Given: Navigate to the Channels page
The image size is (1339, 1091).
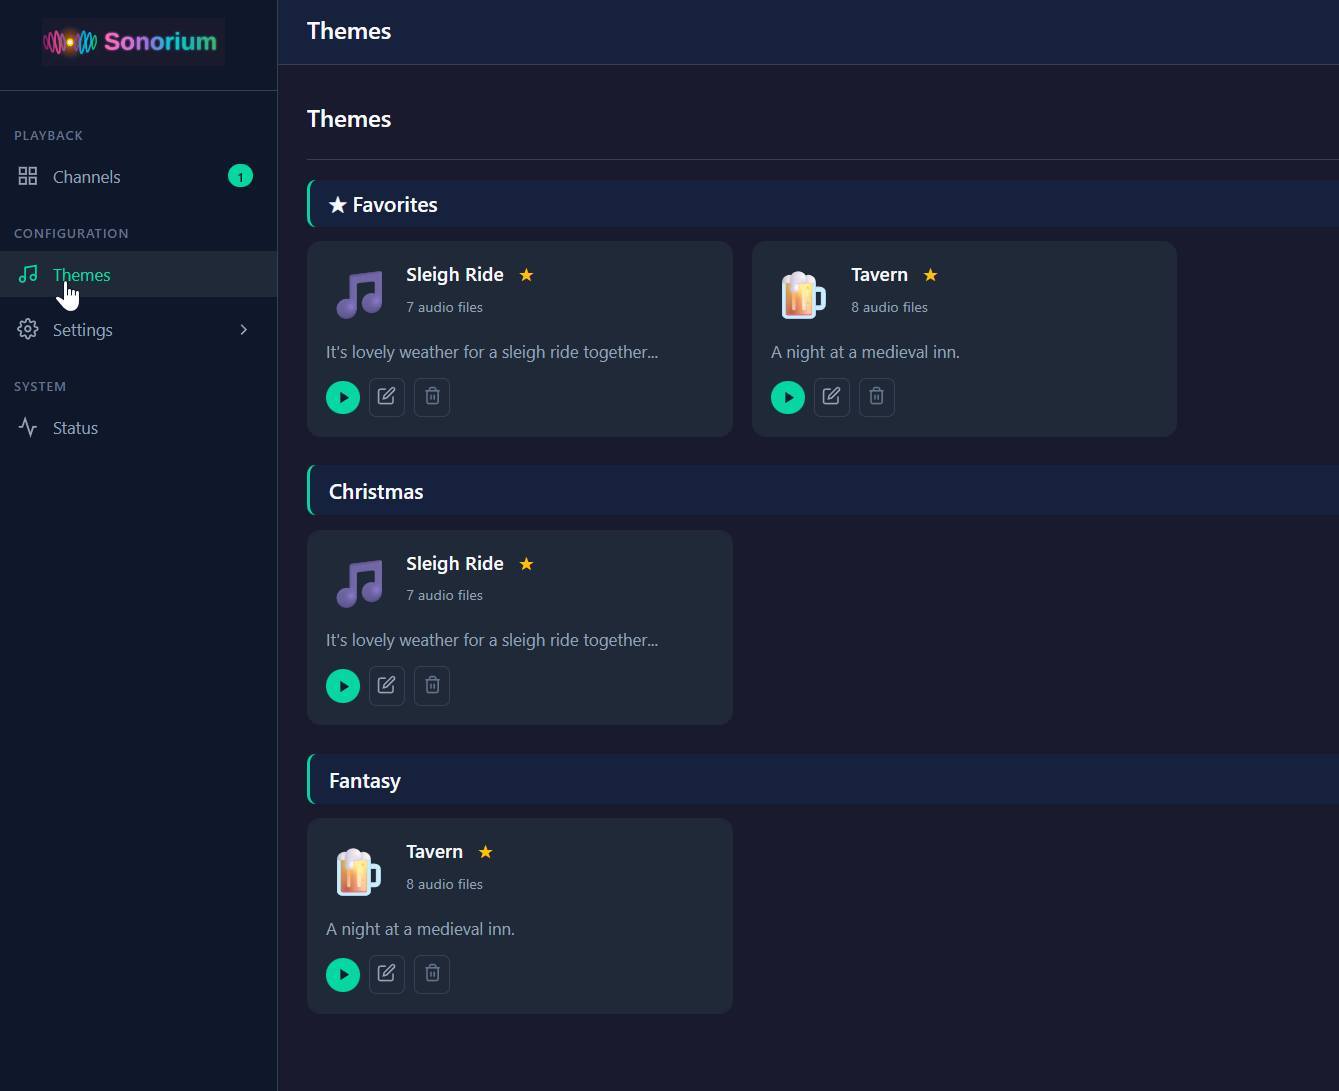Looking at the screenshot, I should pos(86,176).
